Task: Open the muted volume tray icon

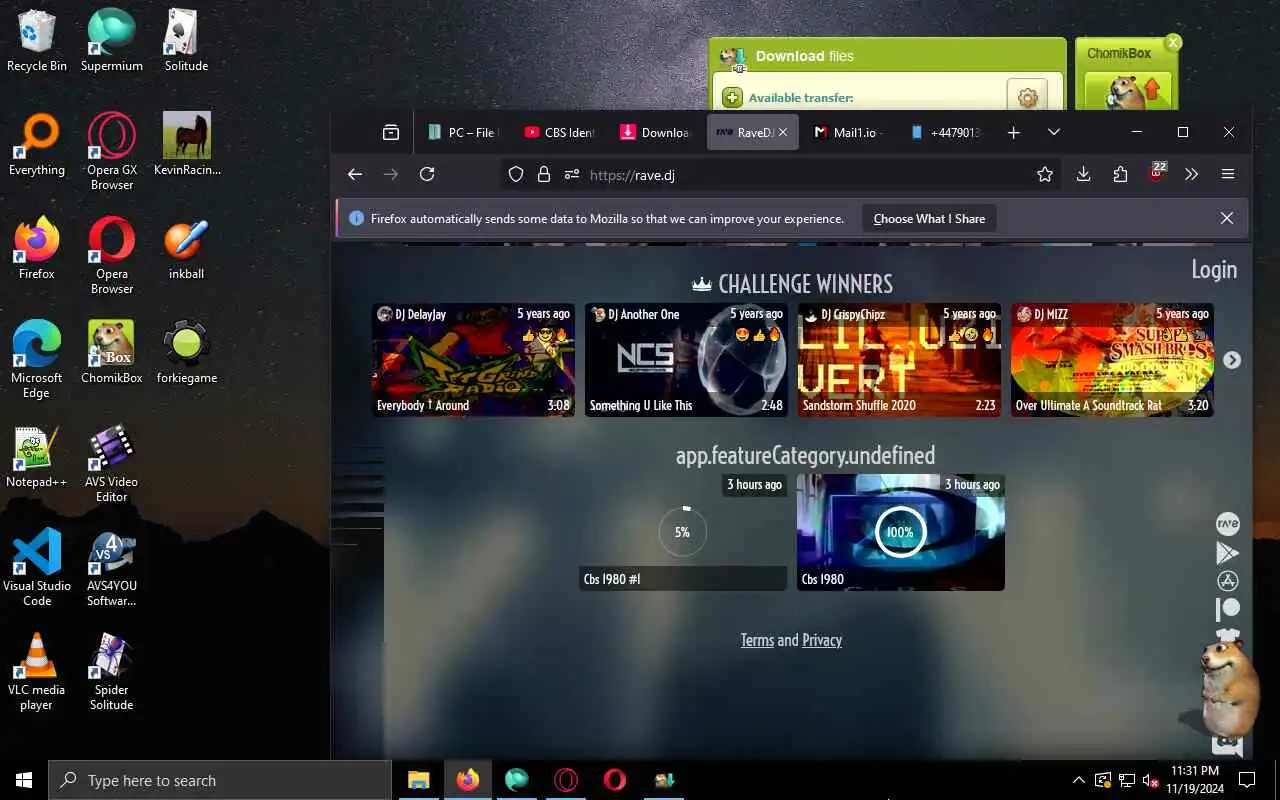Action: (x=1151, y=780)
